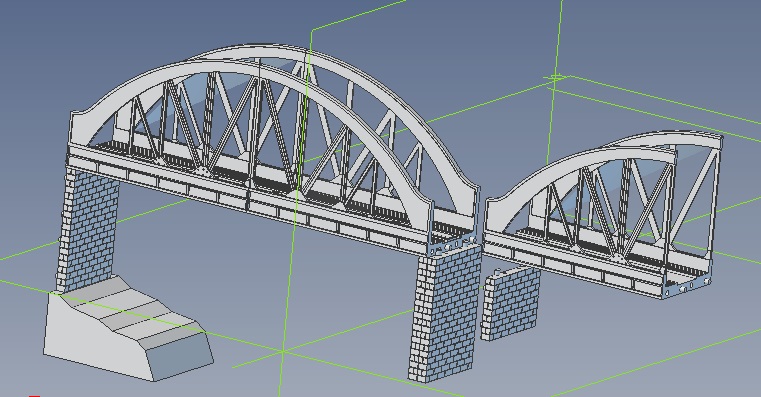Select the grid line intersection at bottom center
This screenshot has width=761, height=397.
point(282,350)
